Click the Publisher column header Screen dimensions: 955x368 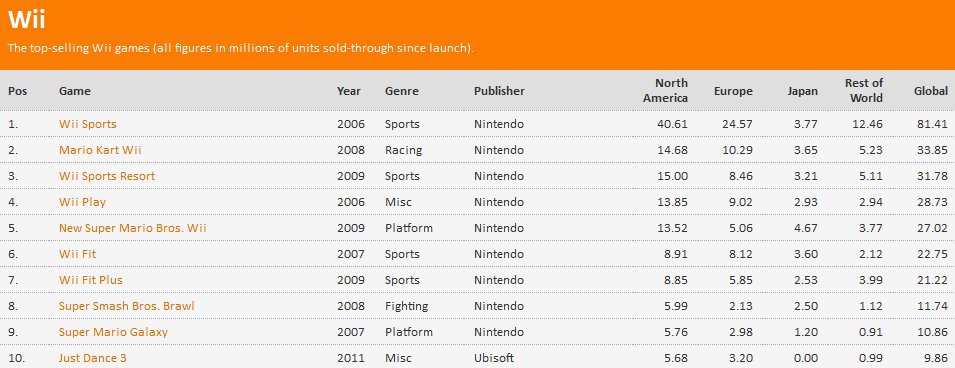click(x=499, y=91)
